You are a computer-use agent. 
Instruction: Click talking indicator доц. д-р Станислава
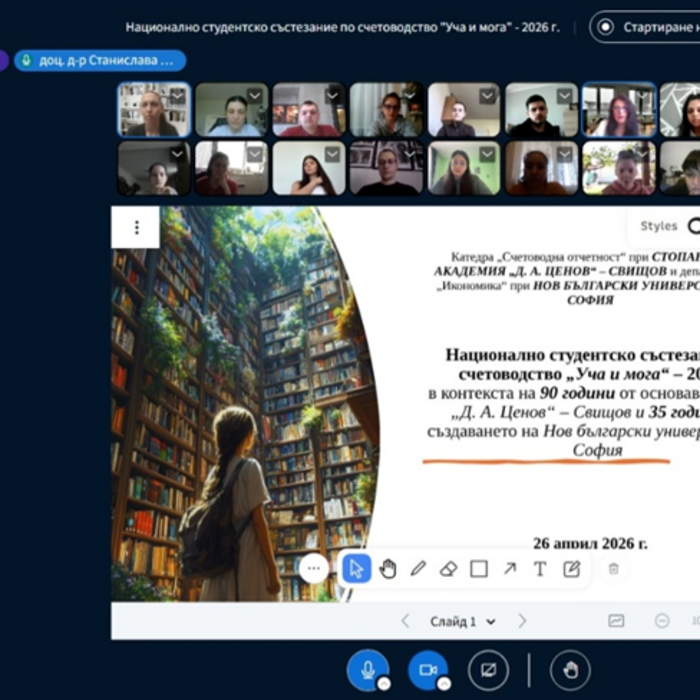tap(100, 61)
